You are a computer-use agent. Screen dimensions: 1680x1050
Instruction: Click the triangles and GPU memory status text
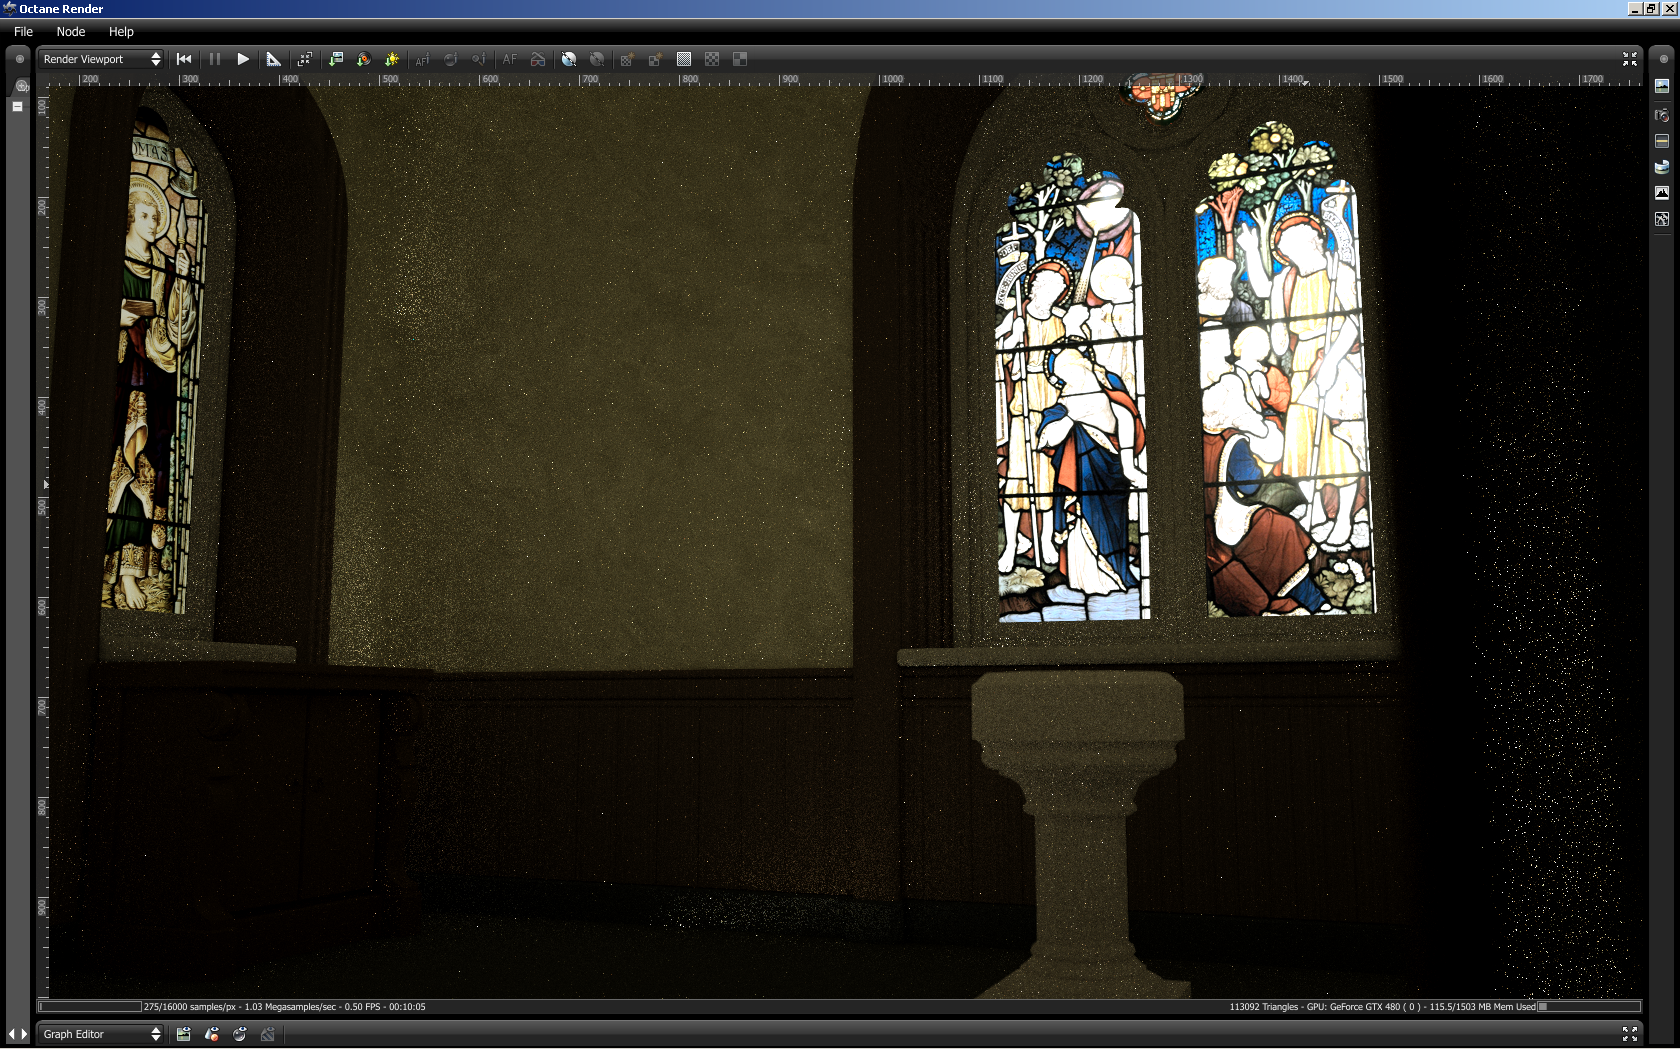pyautogui.click(x=1382, y=1007)
